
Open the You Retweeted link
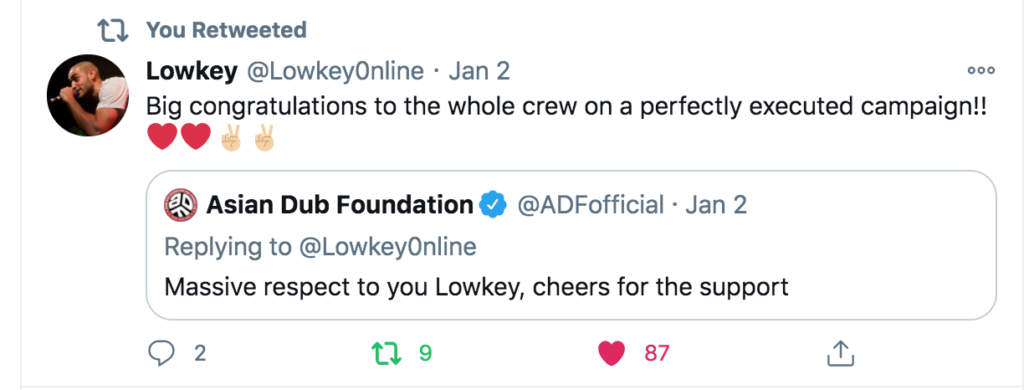[x=226, y=30]
